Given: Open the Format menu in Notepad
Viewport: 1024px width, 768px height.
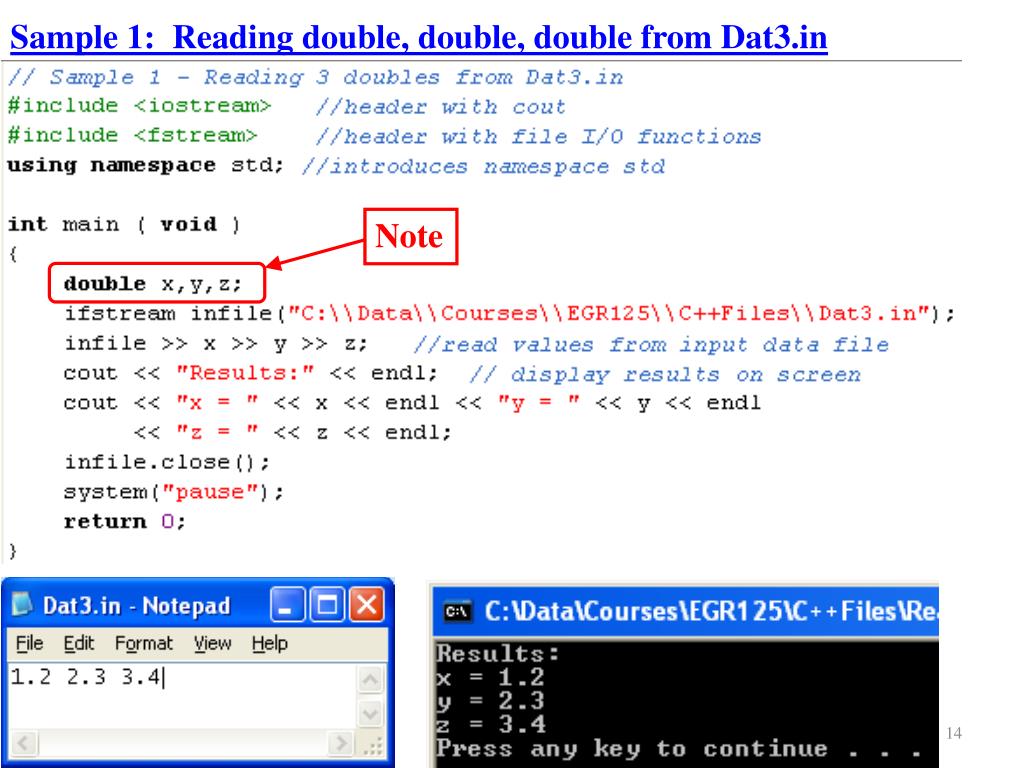Looking at the screenshot, I should (x=144, y=643).
